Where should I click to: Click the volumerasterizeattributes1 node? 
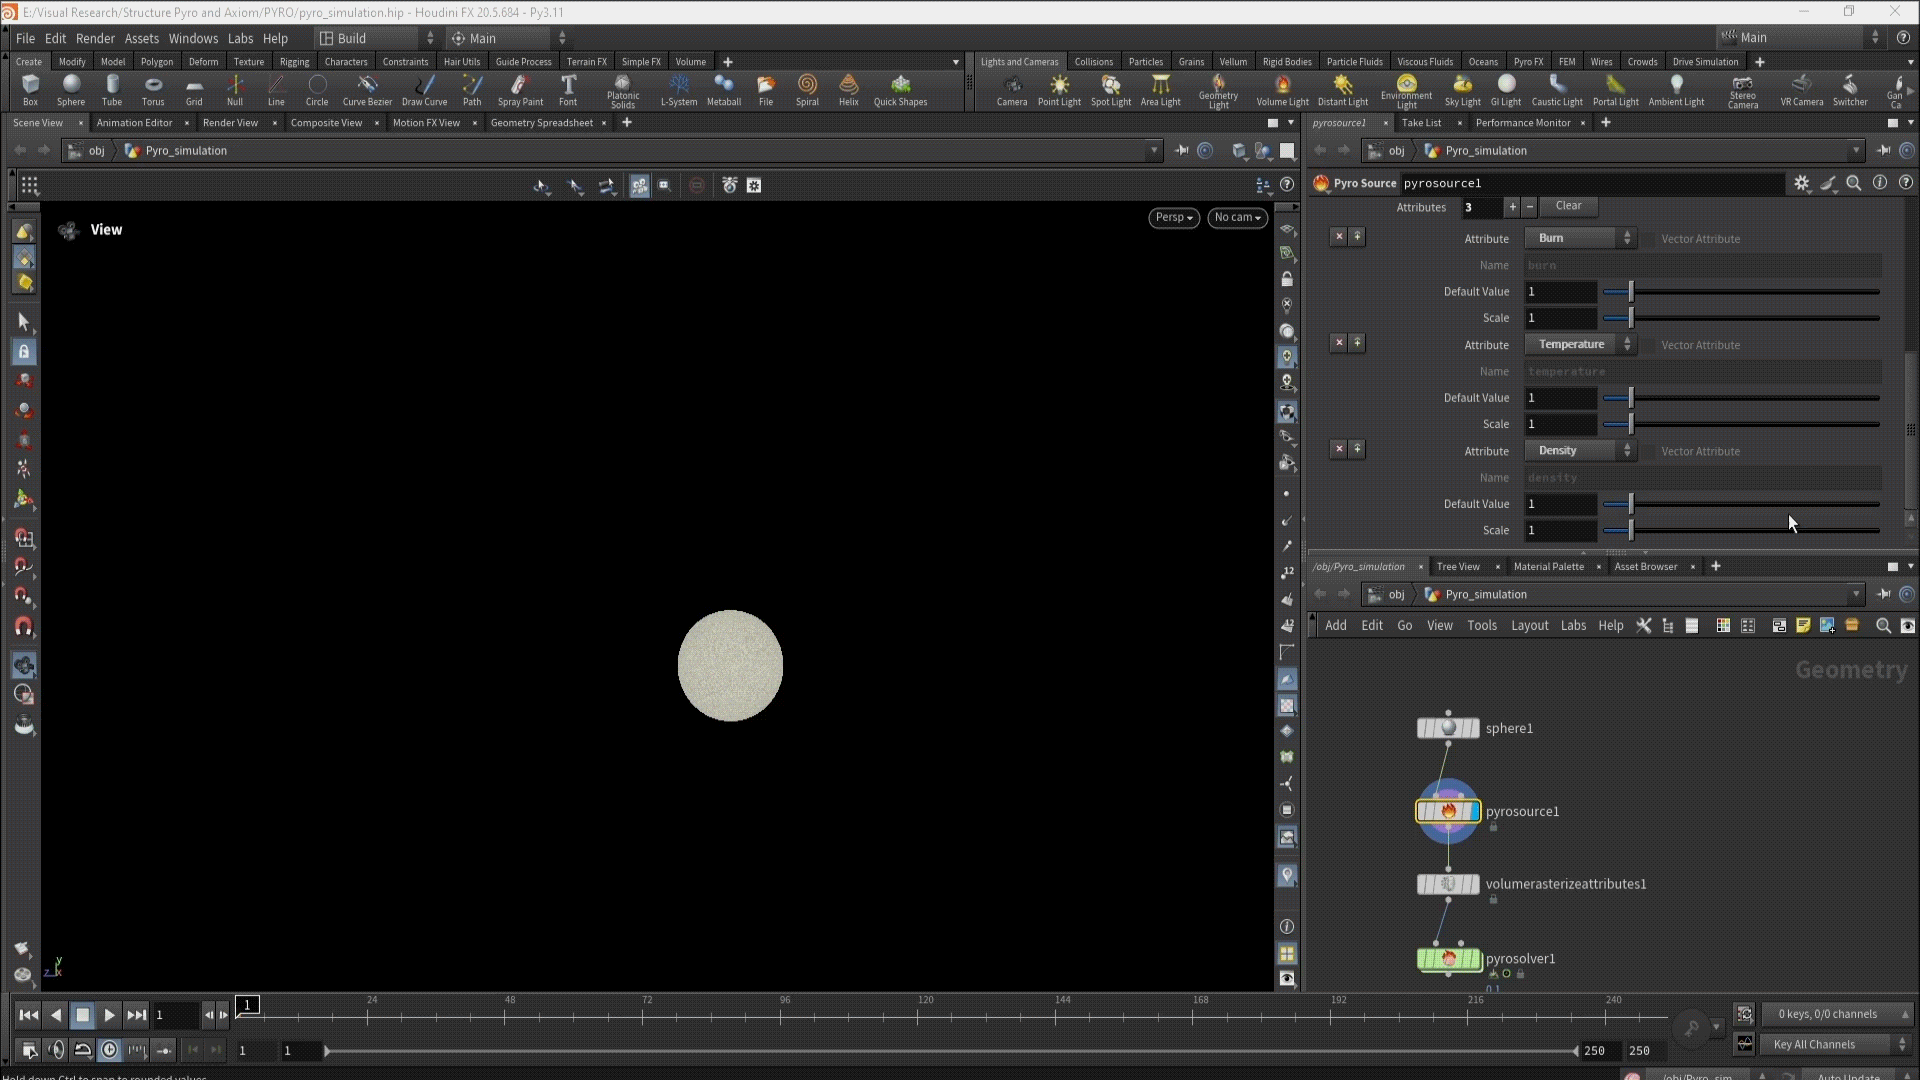(1449, 885)
